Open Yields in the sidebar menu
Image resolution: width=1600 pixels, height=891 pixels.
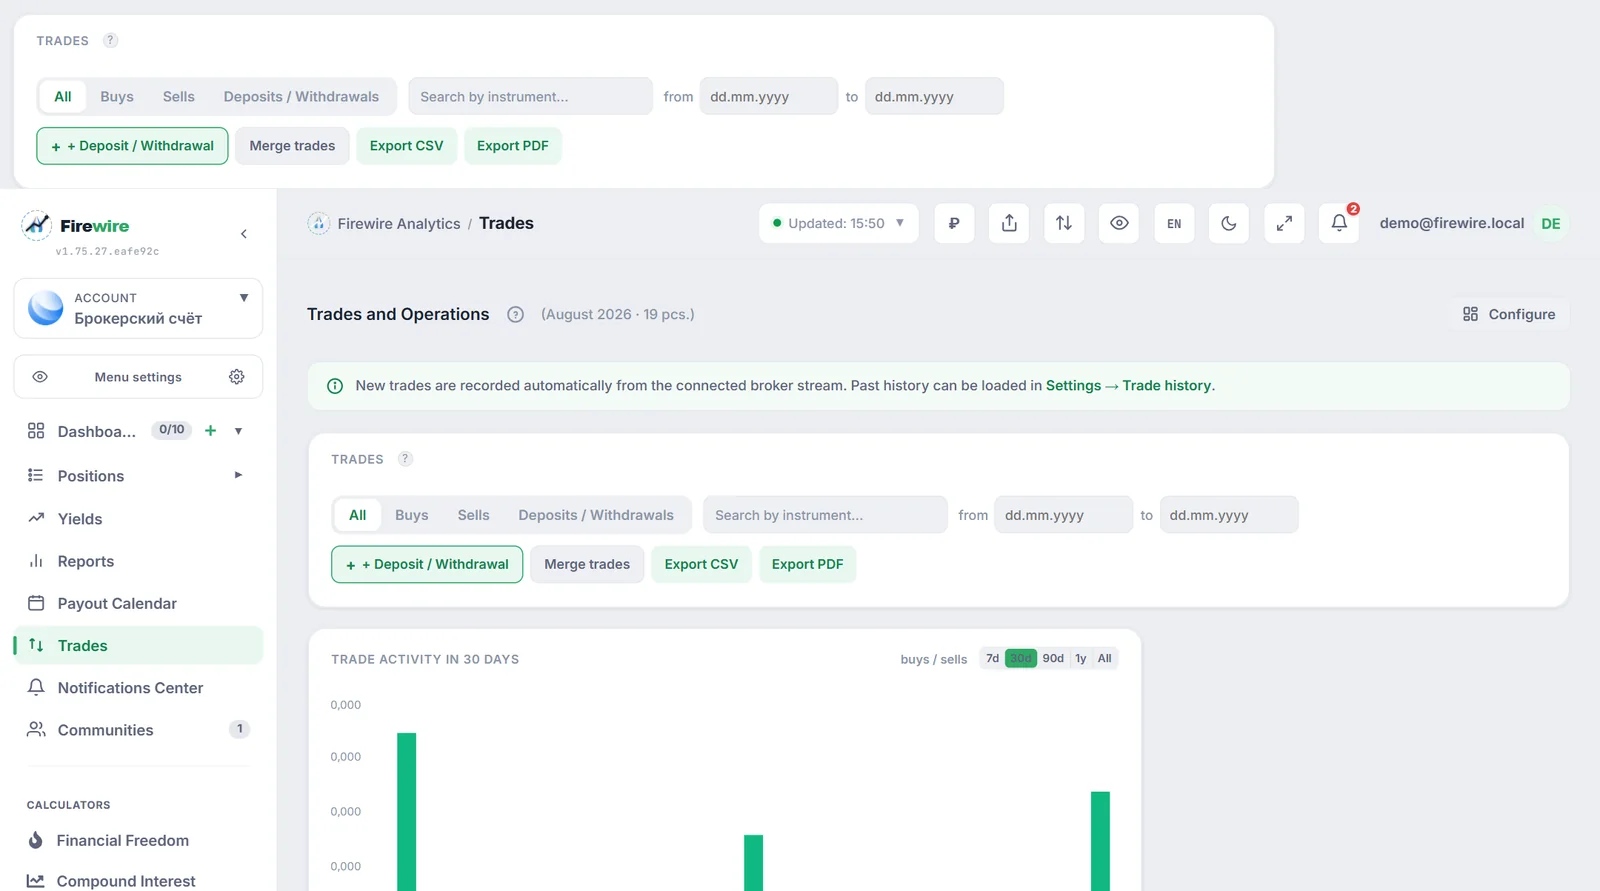[138, 518]
